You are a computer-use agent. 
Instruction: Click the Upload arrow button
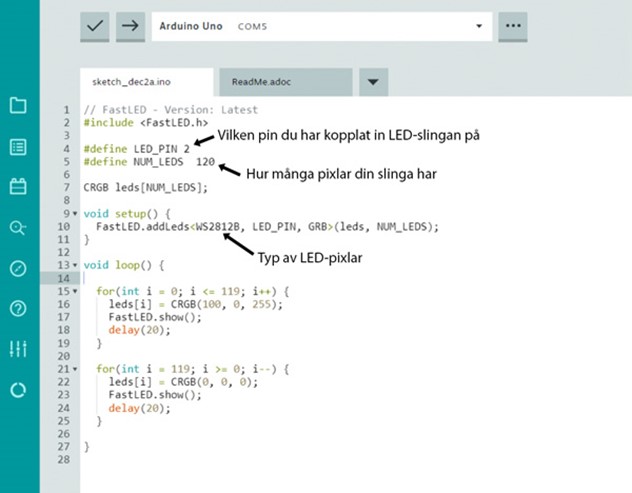tap(130, 26)
